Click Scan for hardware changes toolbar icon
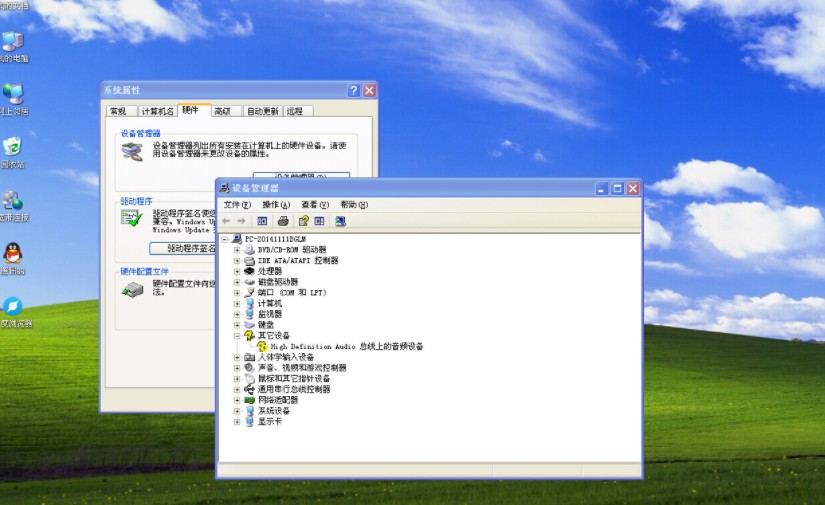Image resolution: width=825 pixels, height=505 pixels. pyautogui.click(x=340, y=221)
